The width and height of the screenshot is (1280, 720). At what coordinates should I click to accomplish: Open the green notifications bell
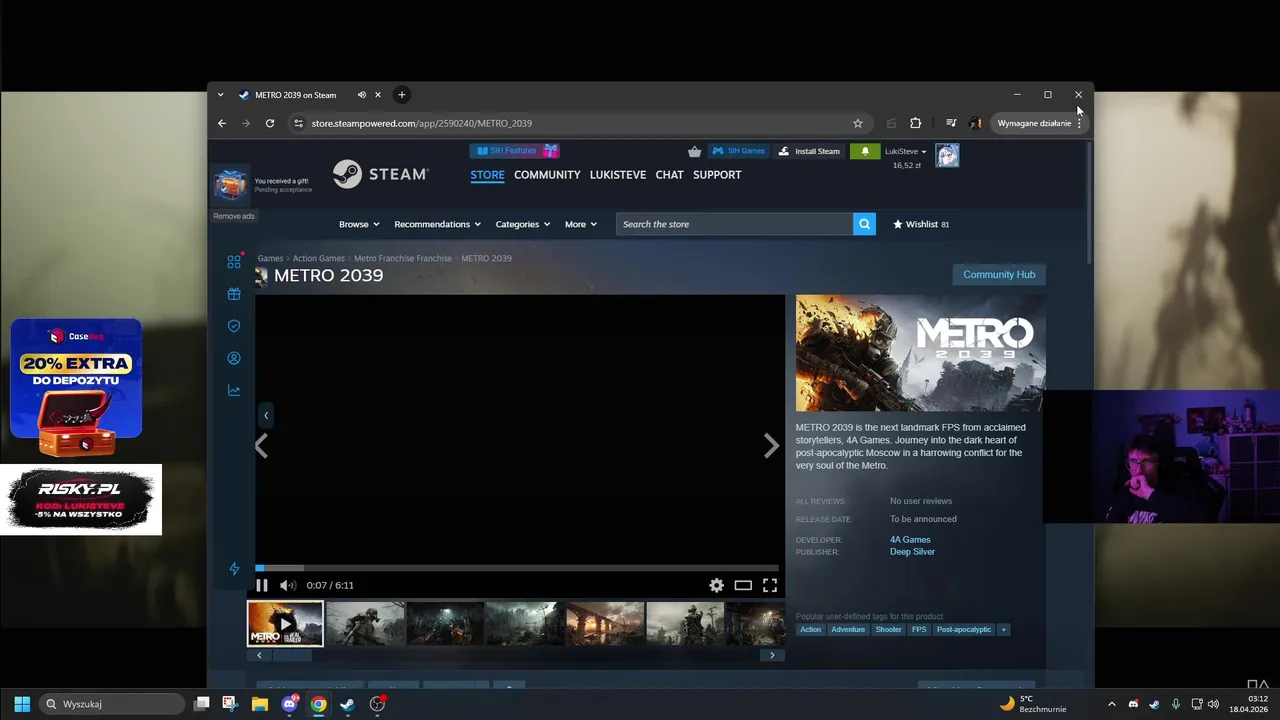[x=865, y=151]
